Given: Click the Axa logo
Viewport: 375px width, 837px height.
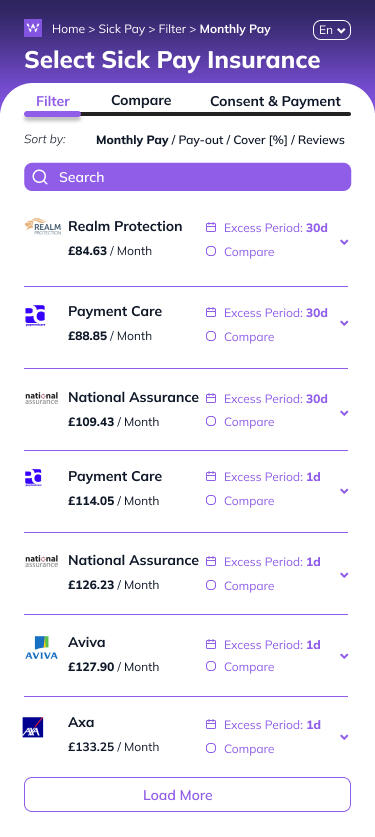Looking at the screenshot, I should (x=33, y=727).
